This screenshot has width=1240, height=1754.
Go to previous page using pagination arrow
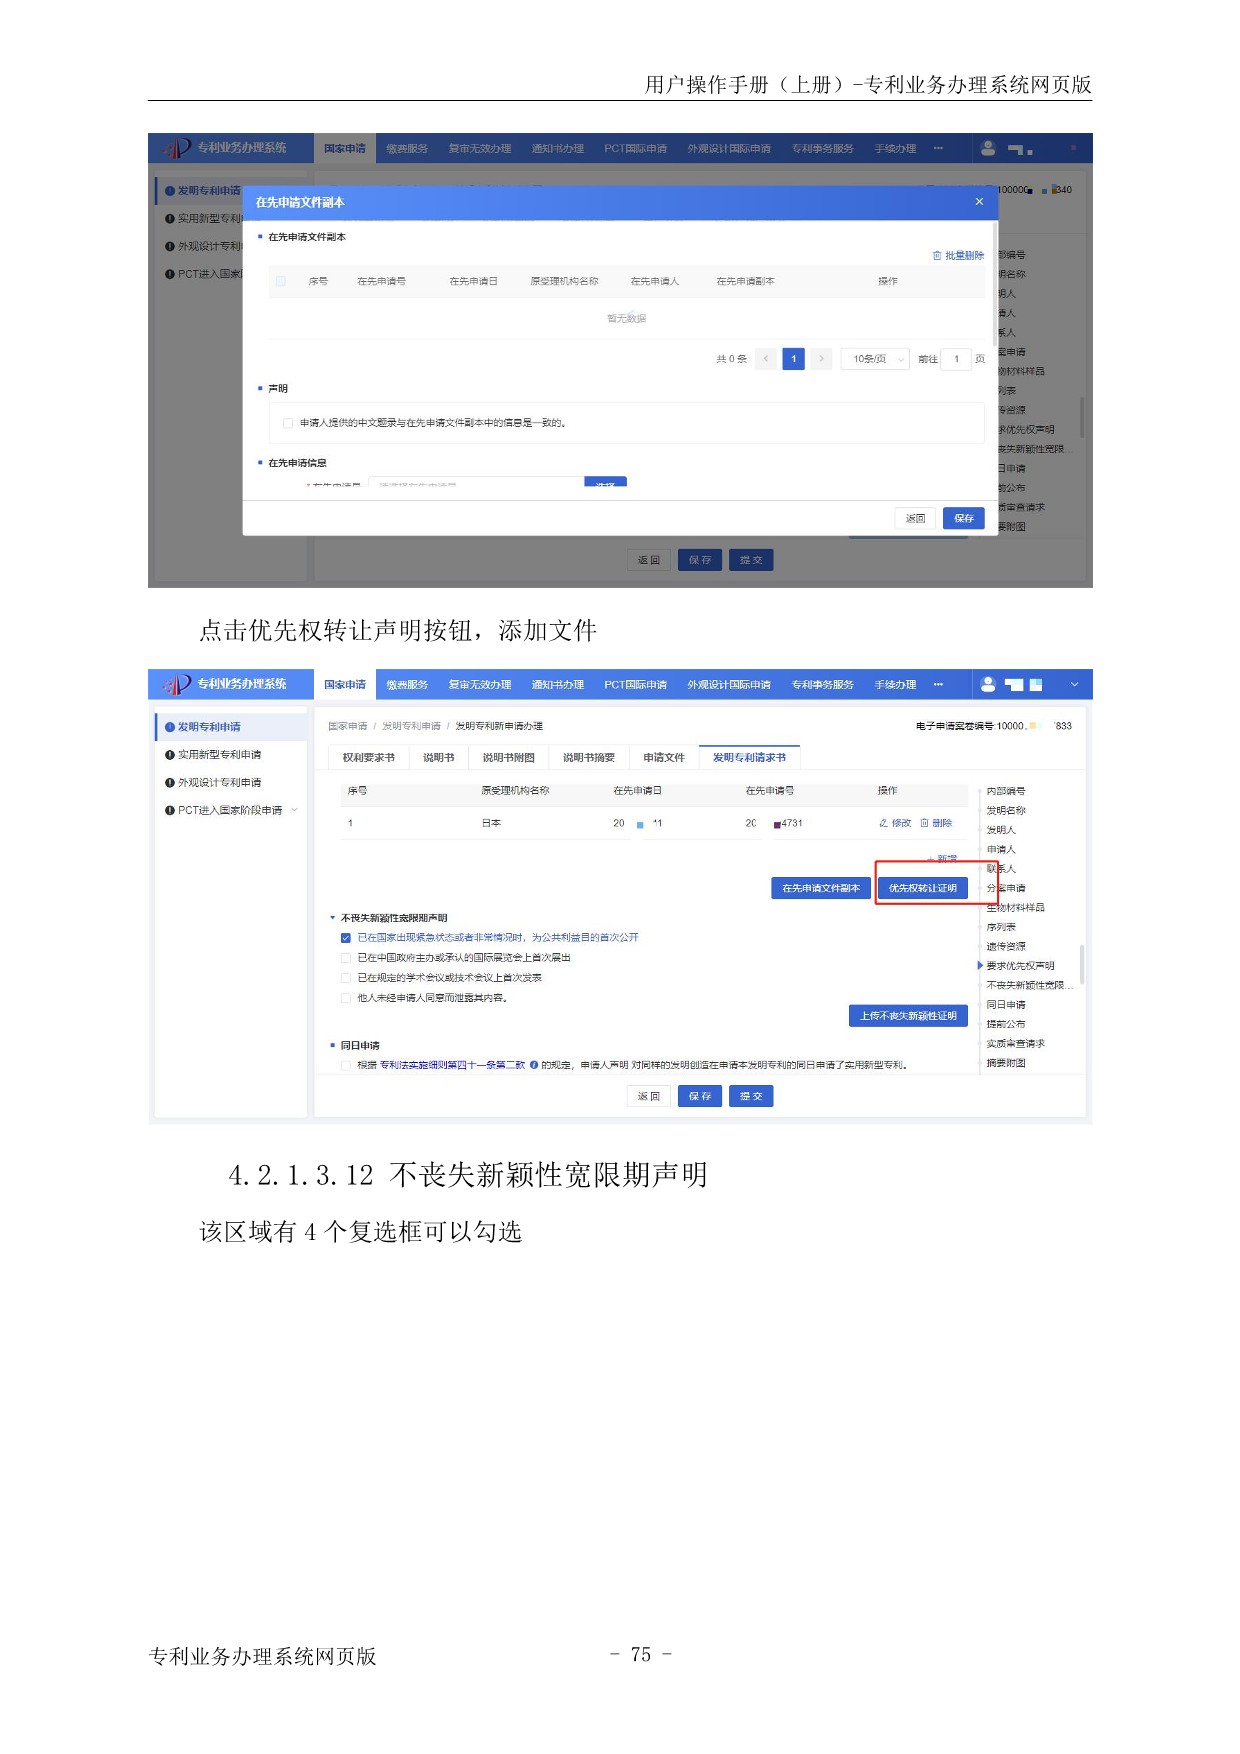coord(766,359)
